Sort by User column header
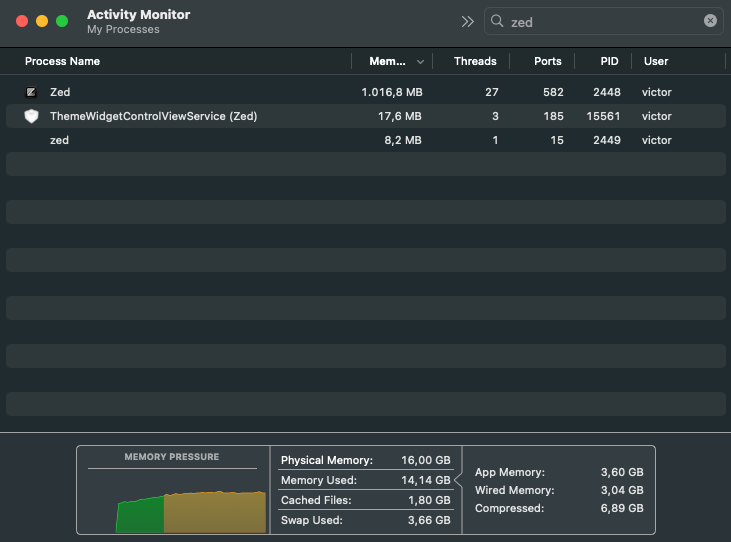731x542 pixels. coord(656,61)
